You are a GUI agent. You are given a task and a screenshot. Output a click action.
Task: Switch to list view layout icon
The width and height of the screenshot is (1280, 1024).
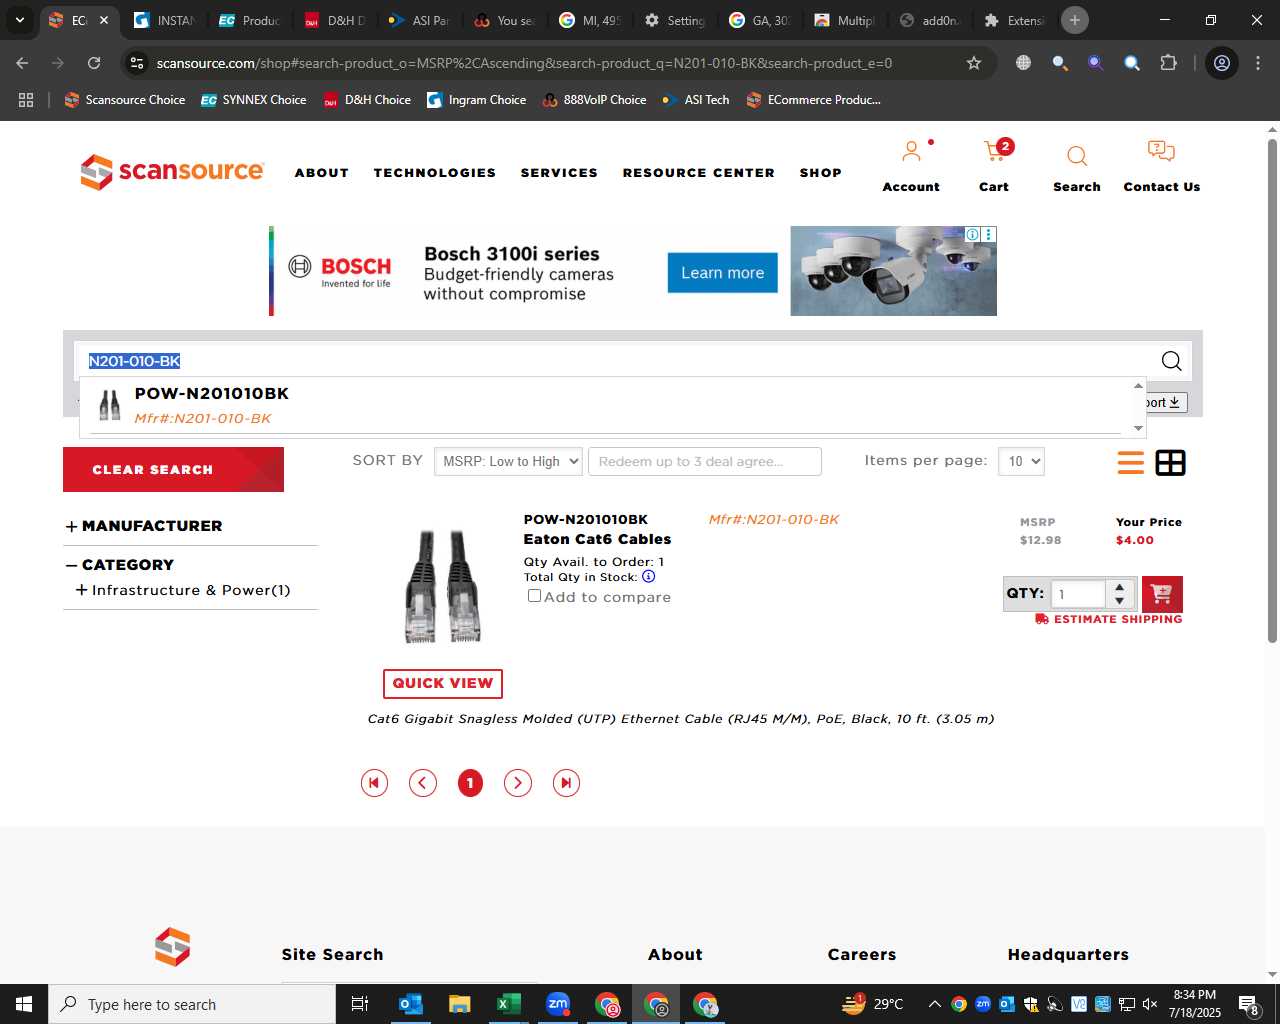tap(1131, 463)
